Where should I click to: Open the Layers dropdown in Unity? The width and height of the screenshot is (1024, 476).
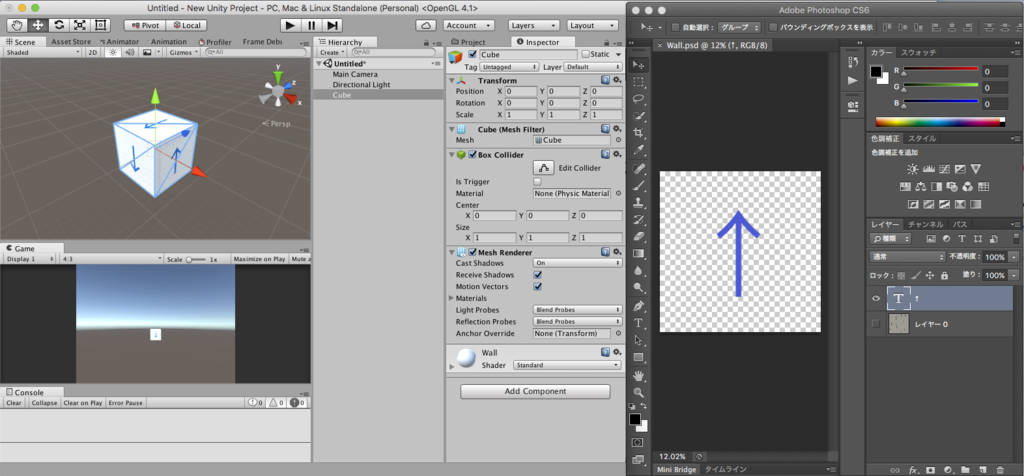(534, 25)
